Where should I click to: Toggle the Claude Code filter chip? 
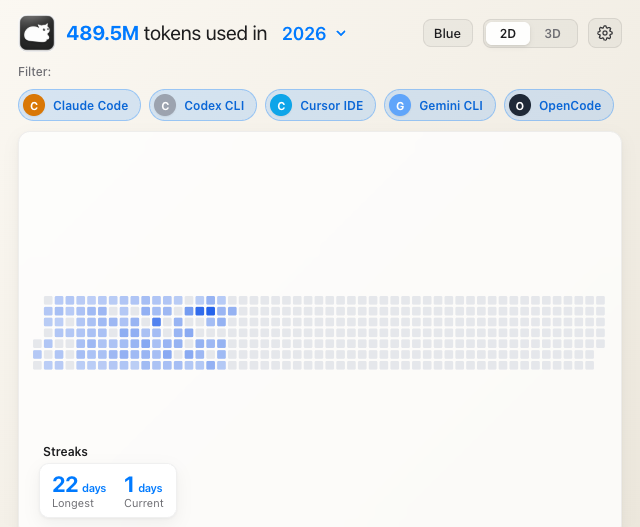pyautogui.click(x=80, y=105)
